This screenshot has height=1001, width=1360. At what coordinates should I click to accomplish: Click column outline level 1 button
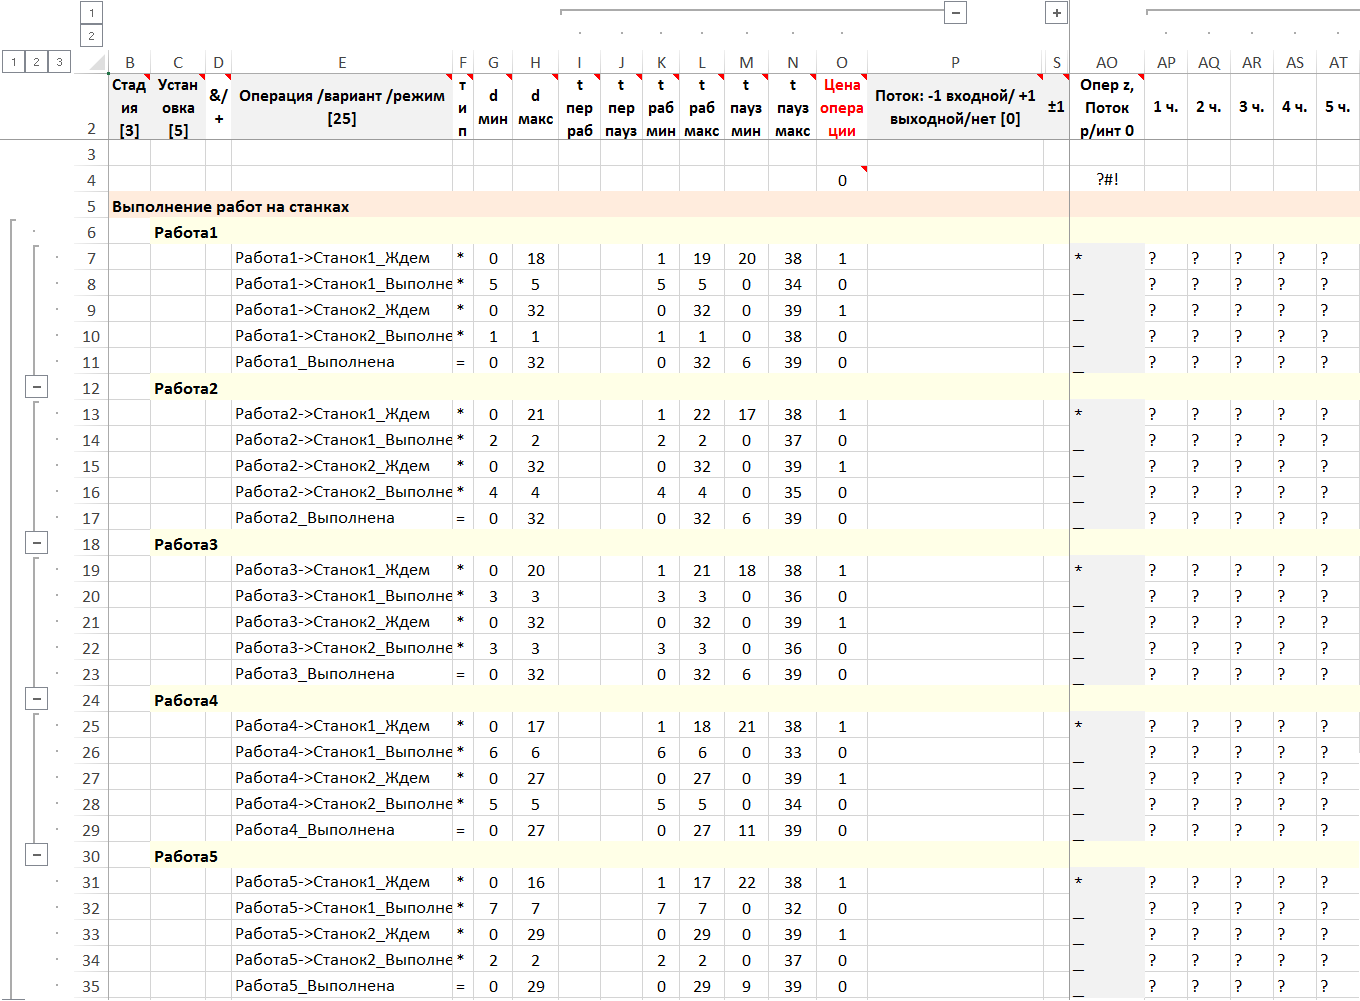(91, 13)
